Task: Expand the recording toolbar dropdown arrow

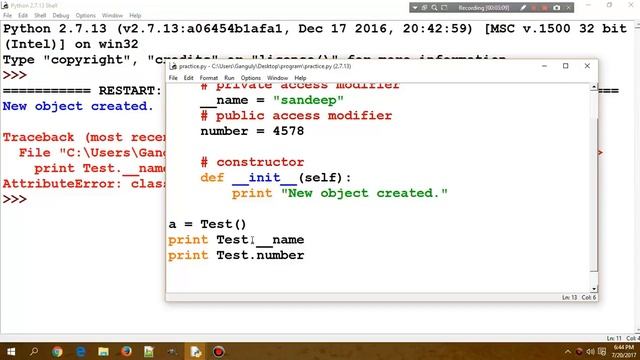Action: pos(415,8)
